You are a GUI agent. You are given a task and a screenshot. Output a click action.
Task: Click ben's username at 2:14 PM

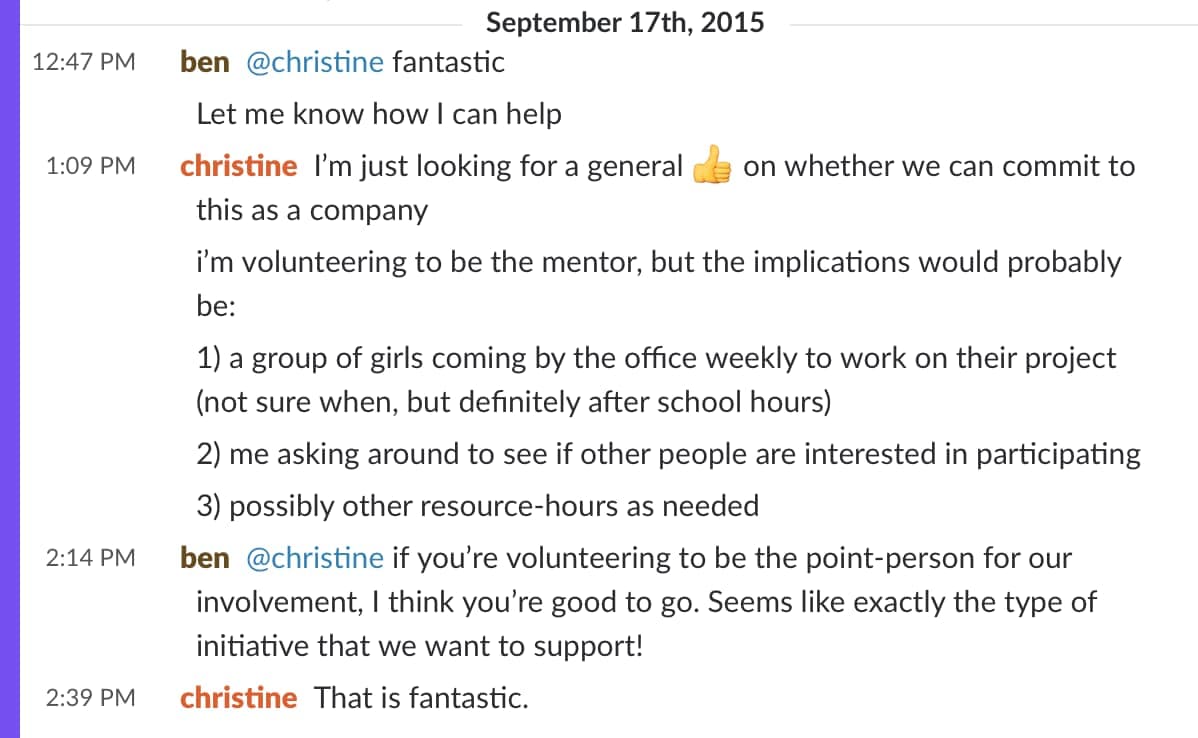click(x=205, y=558)
